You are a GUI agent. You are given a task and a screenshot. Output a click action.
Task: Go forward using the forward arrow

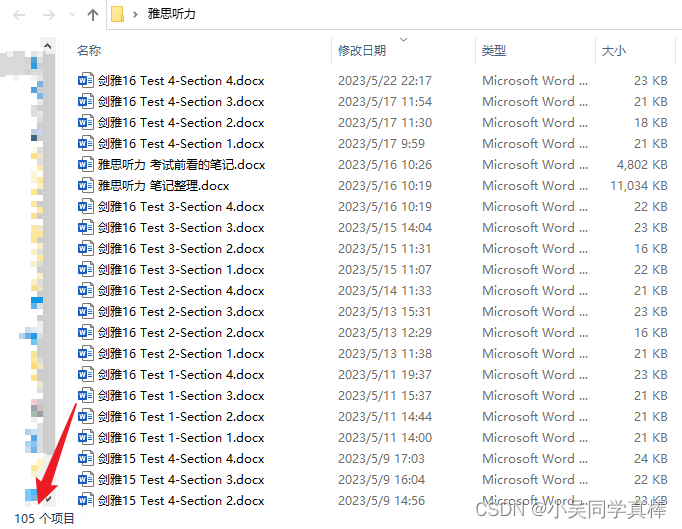tap(49, 15)
